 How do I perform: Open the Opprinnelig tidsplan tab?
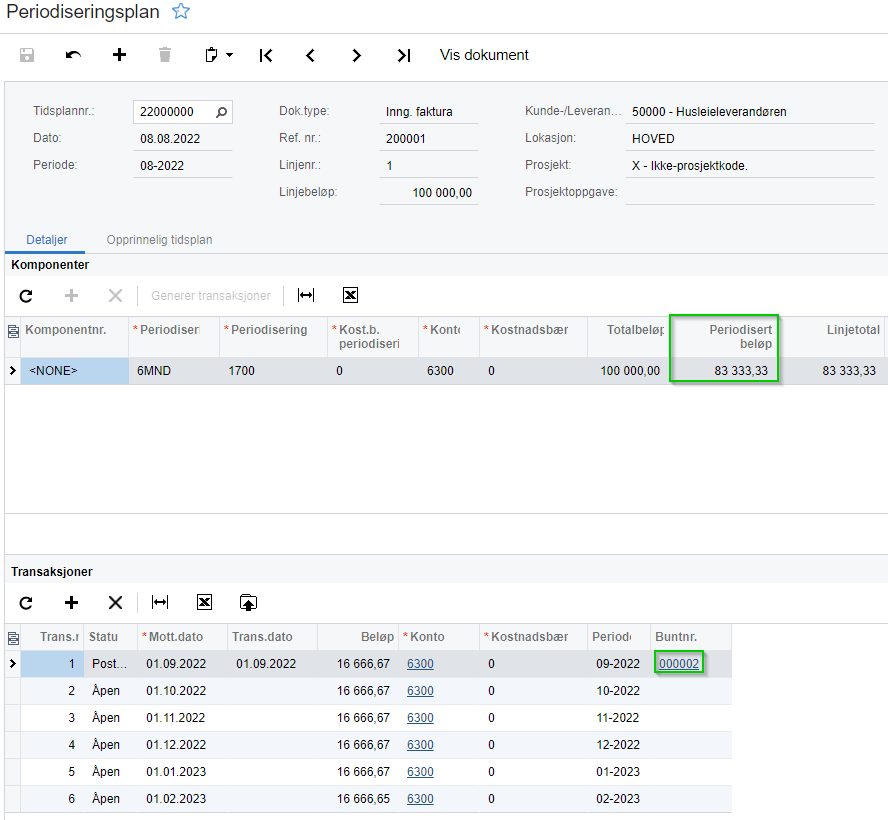coord(159,240)
